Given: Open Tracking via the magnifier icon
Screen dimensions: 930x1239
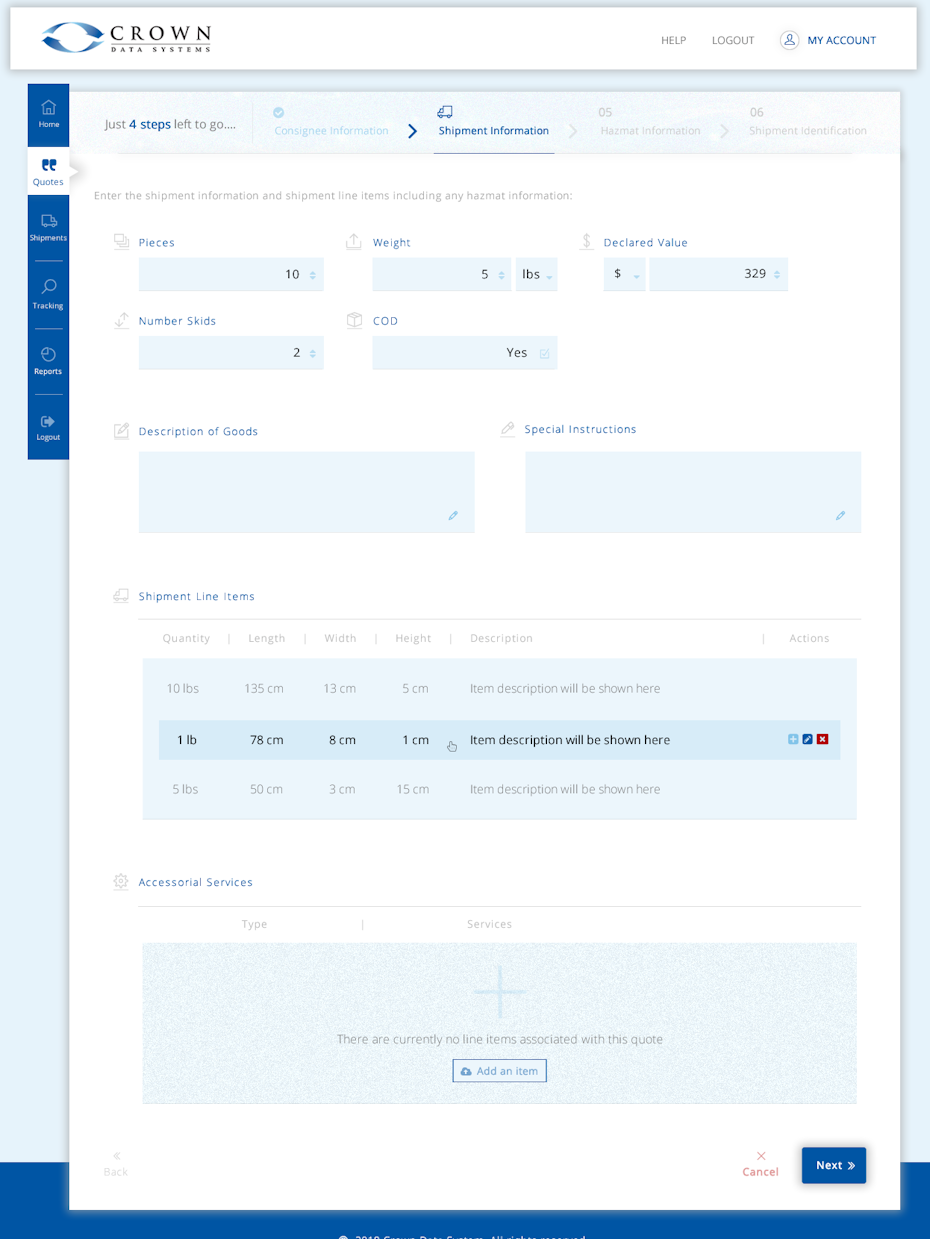Looking at the screenshot, I should coord(48,287).
